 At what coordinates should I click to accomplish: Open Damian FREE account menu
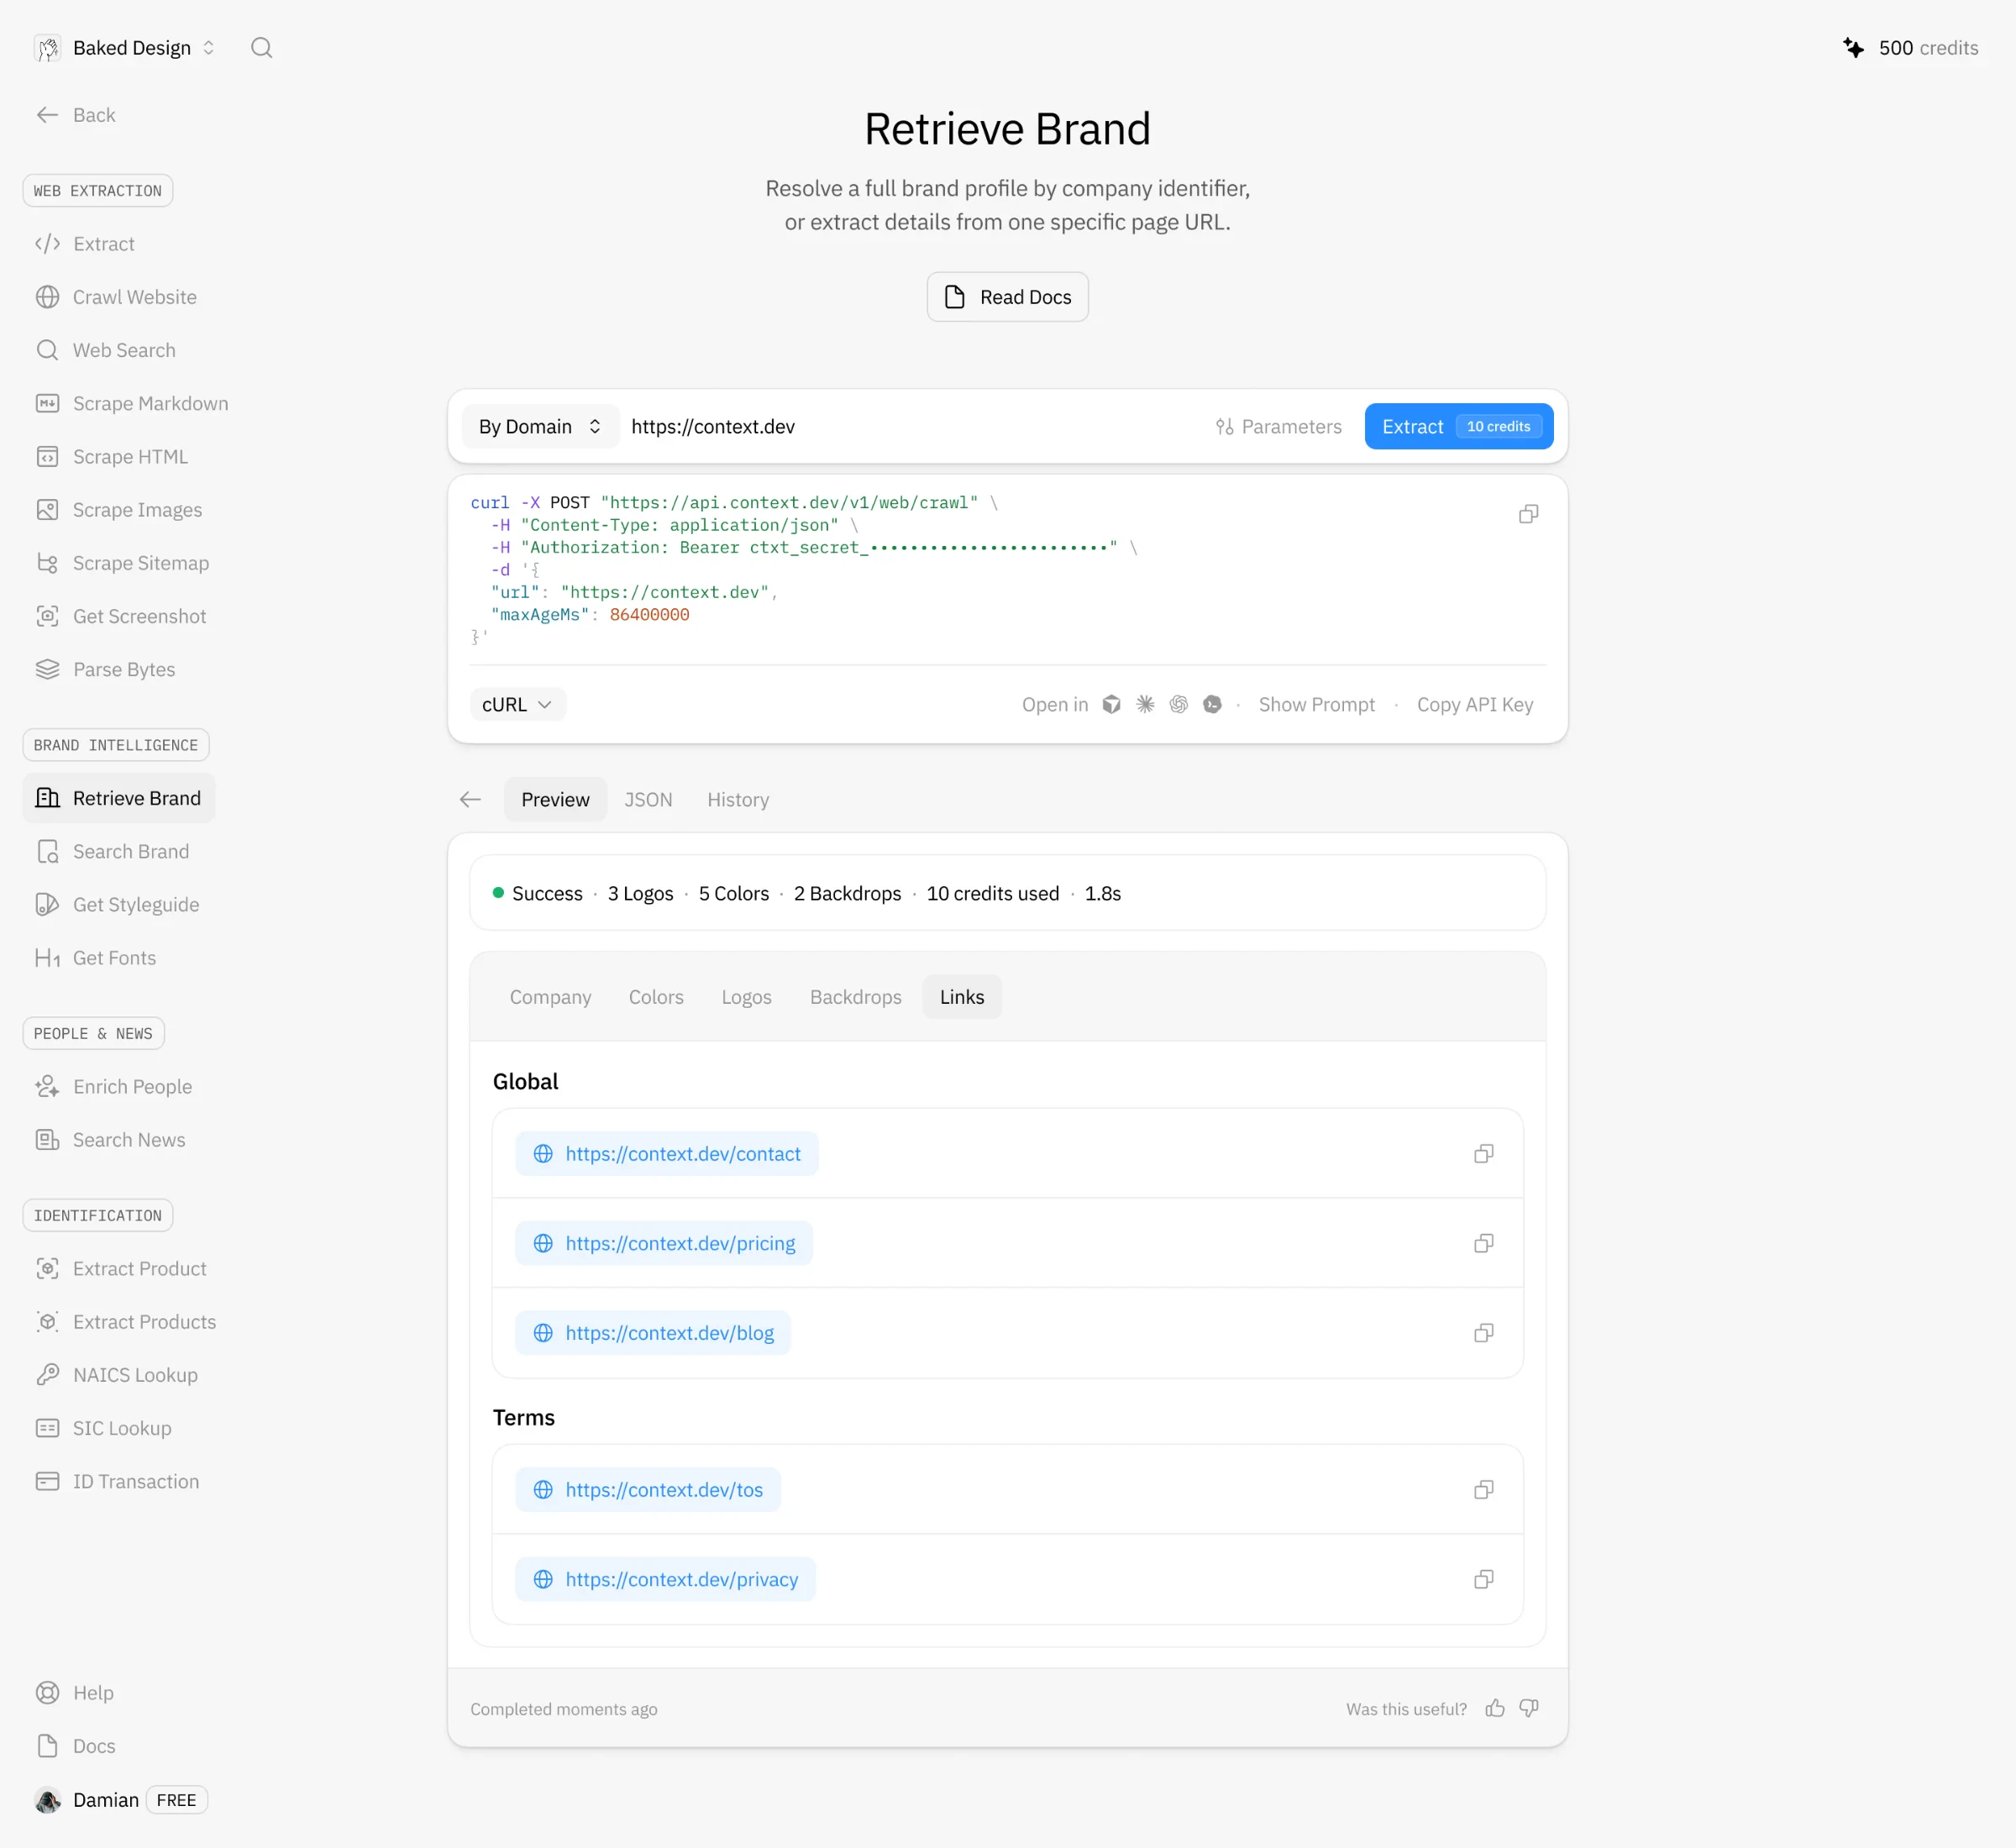120,1799
